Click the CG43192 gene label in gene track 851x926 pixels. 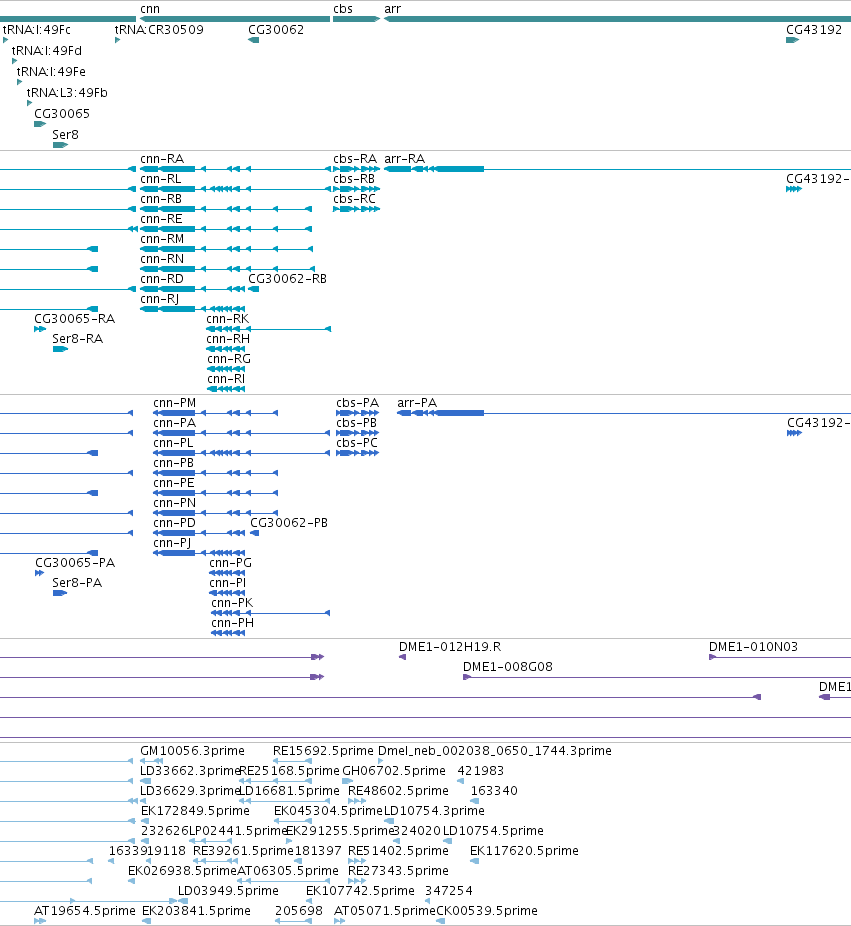814,30
